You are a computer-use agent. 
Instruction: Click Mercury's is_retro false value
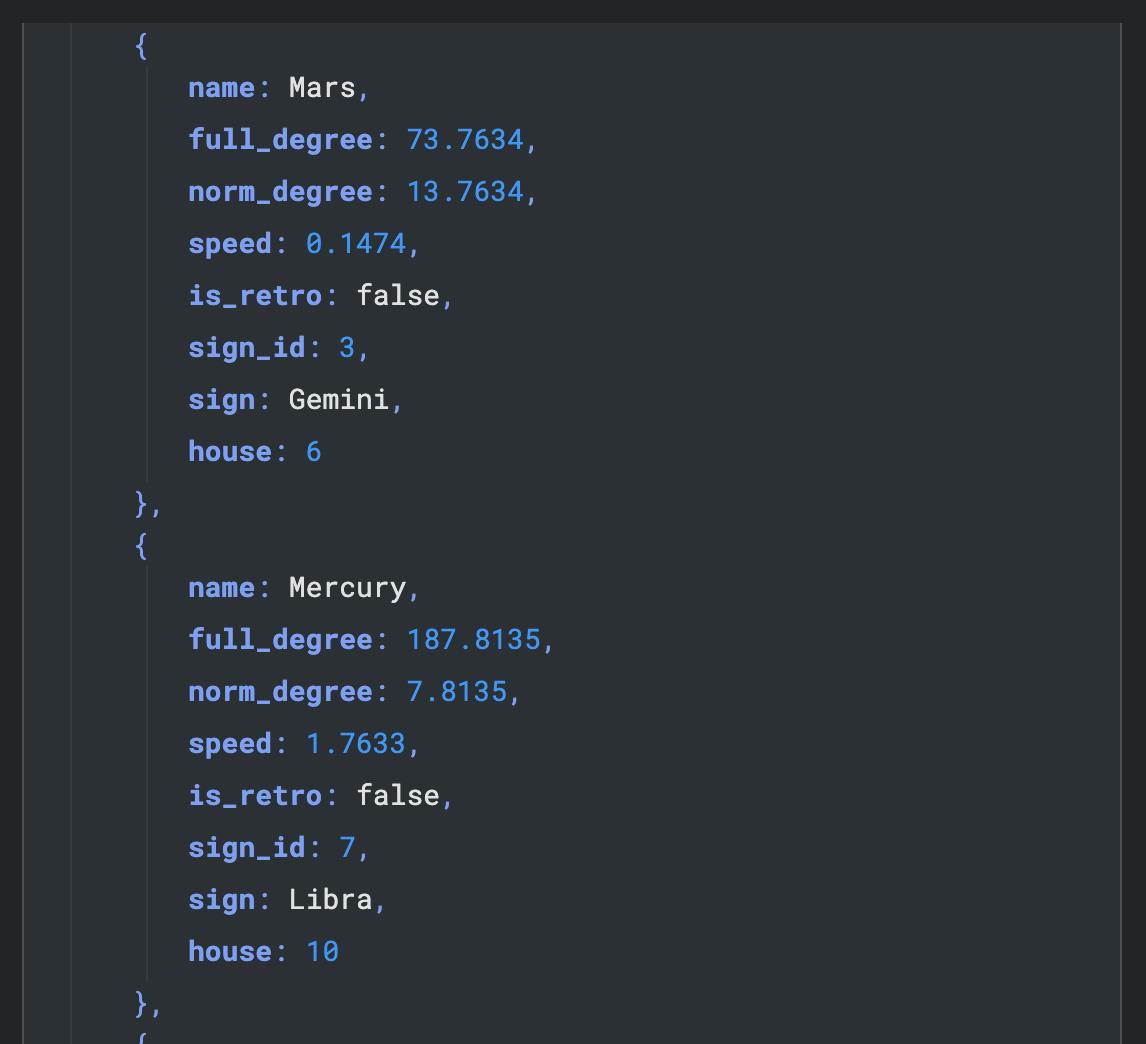[x=397, y=796]
